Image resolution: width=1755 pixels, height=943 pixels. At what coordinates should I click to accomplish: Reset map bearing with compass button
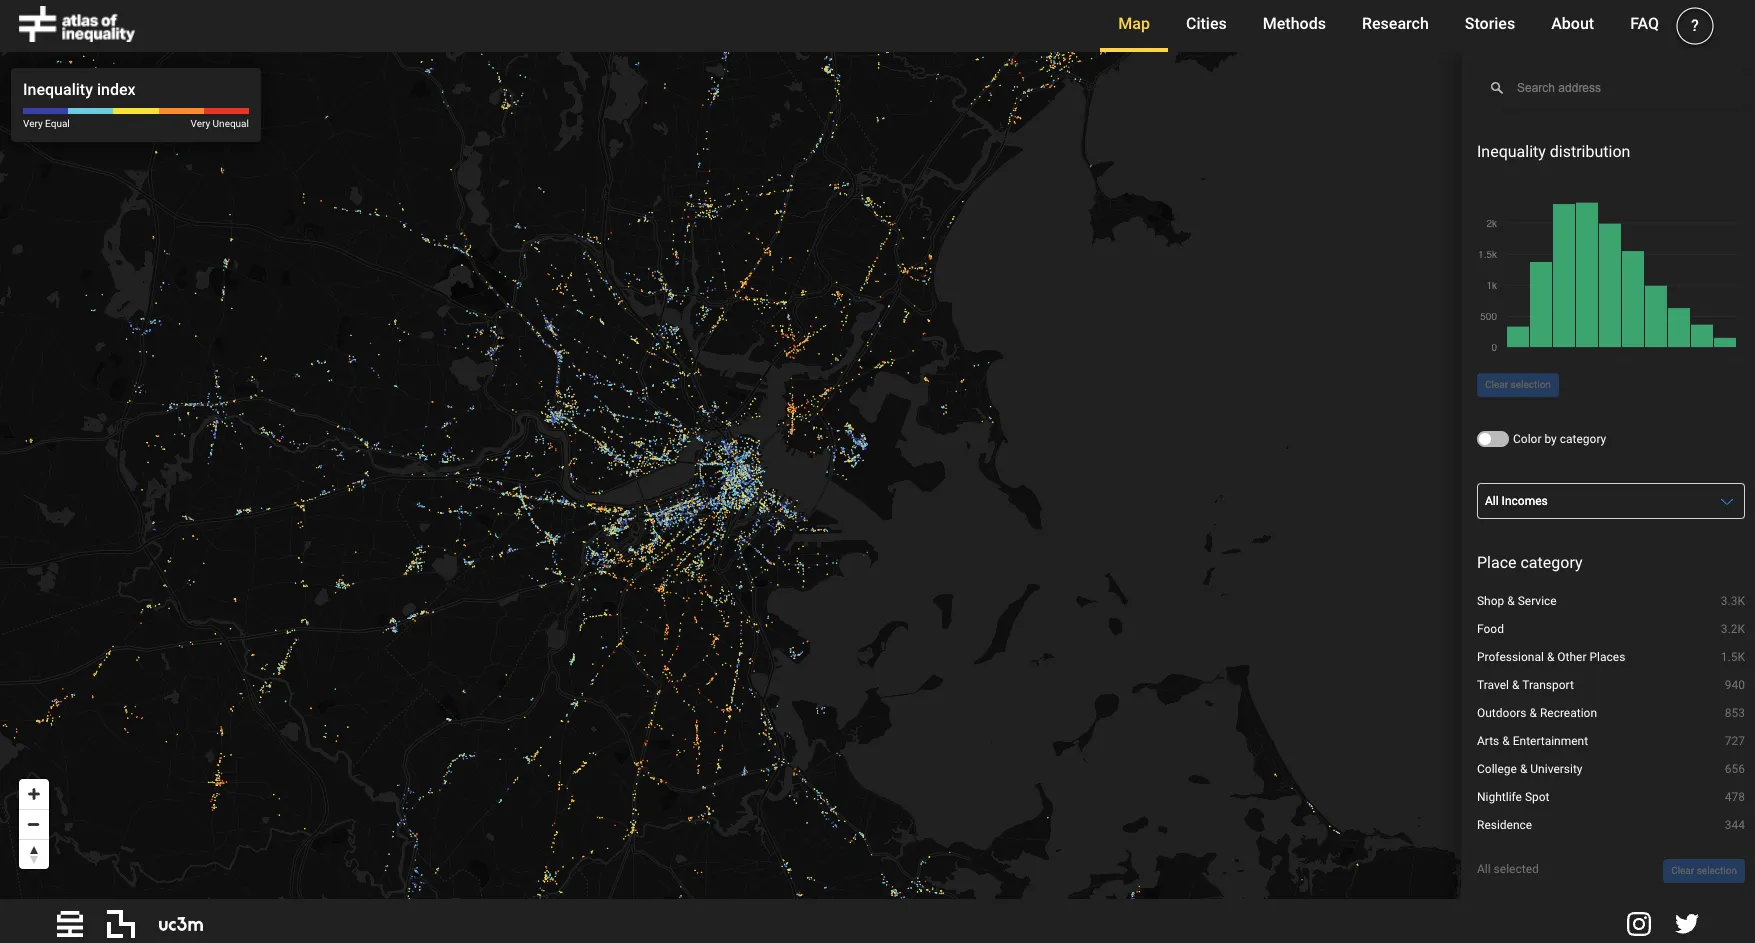34,854
